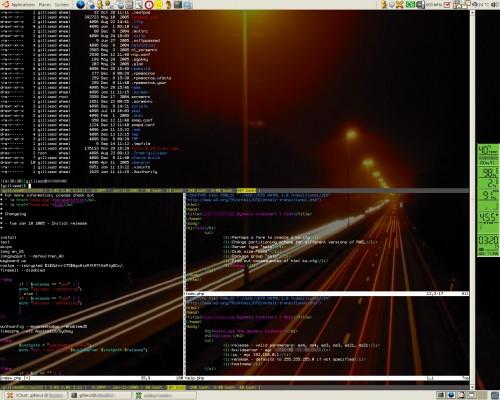Open the System menu
Image resolution: width=500 pixels, height=400 pixels.
coord(62,5)
